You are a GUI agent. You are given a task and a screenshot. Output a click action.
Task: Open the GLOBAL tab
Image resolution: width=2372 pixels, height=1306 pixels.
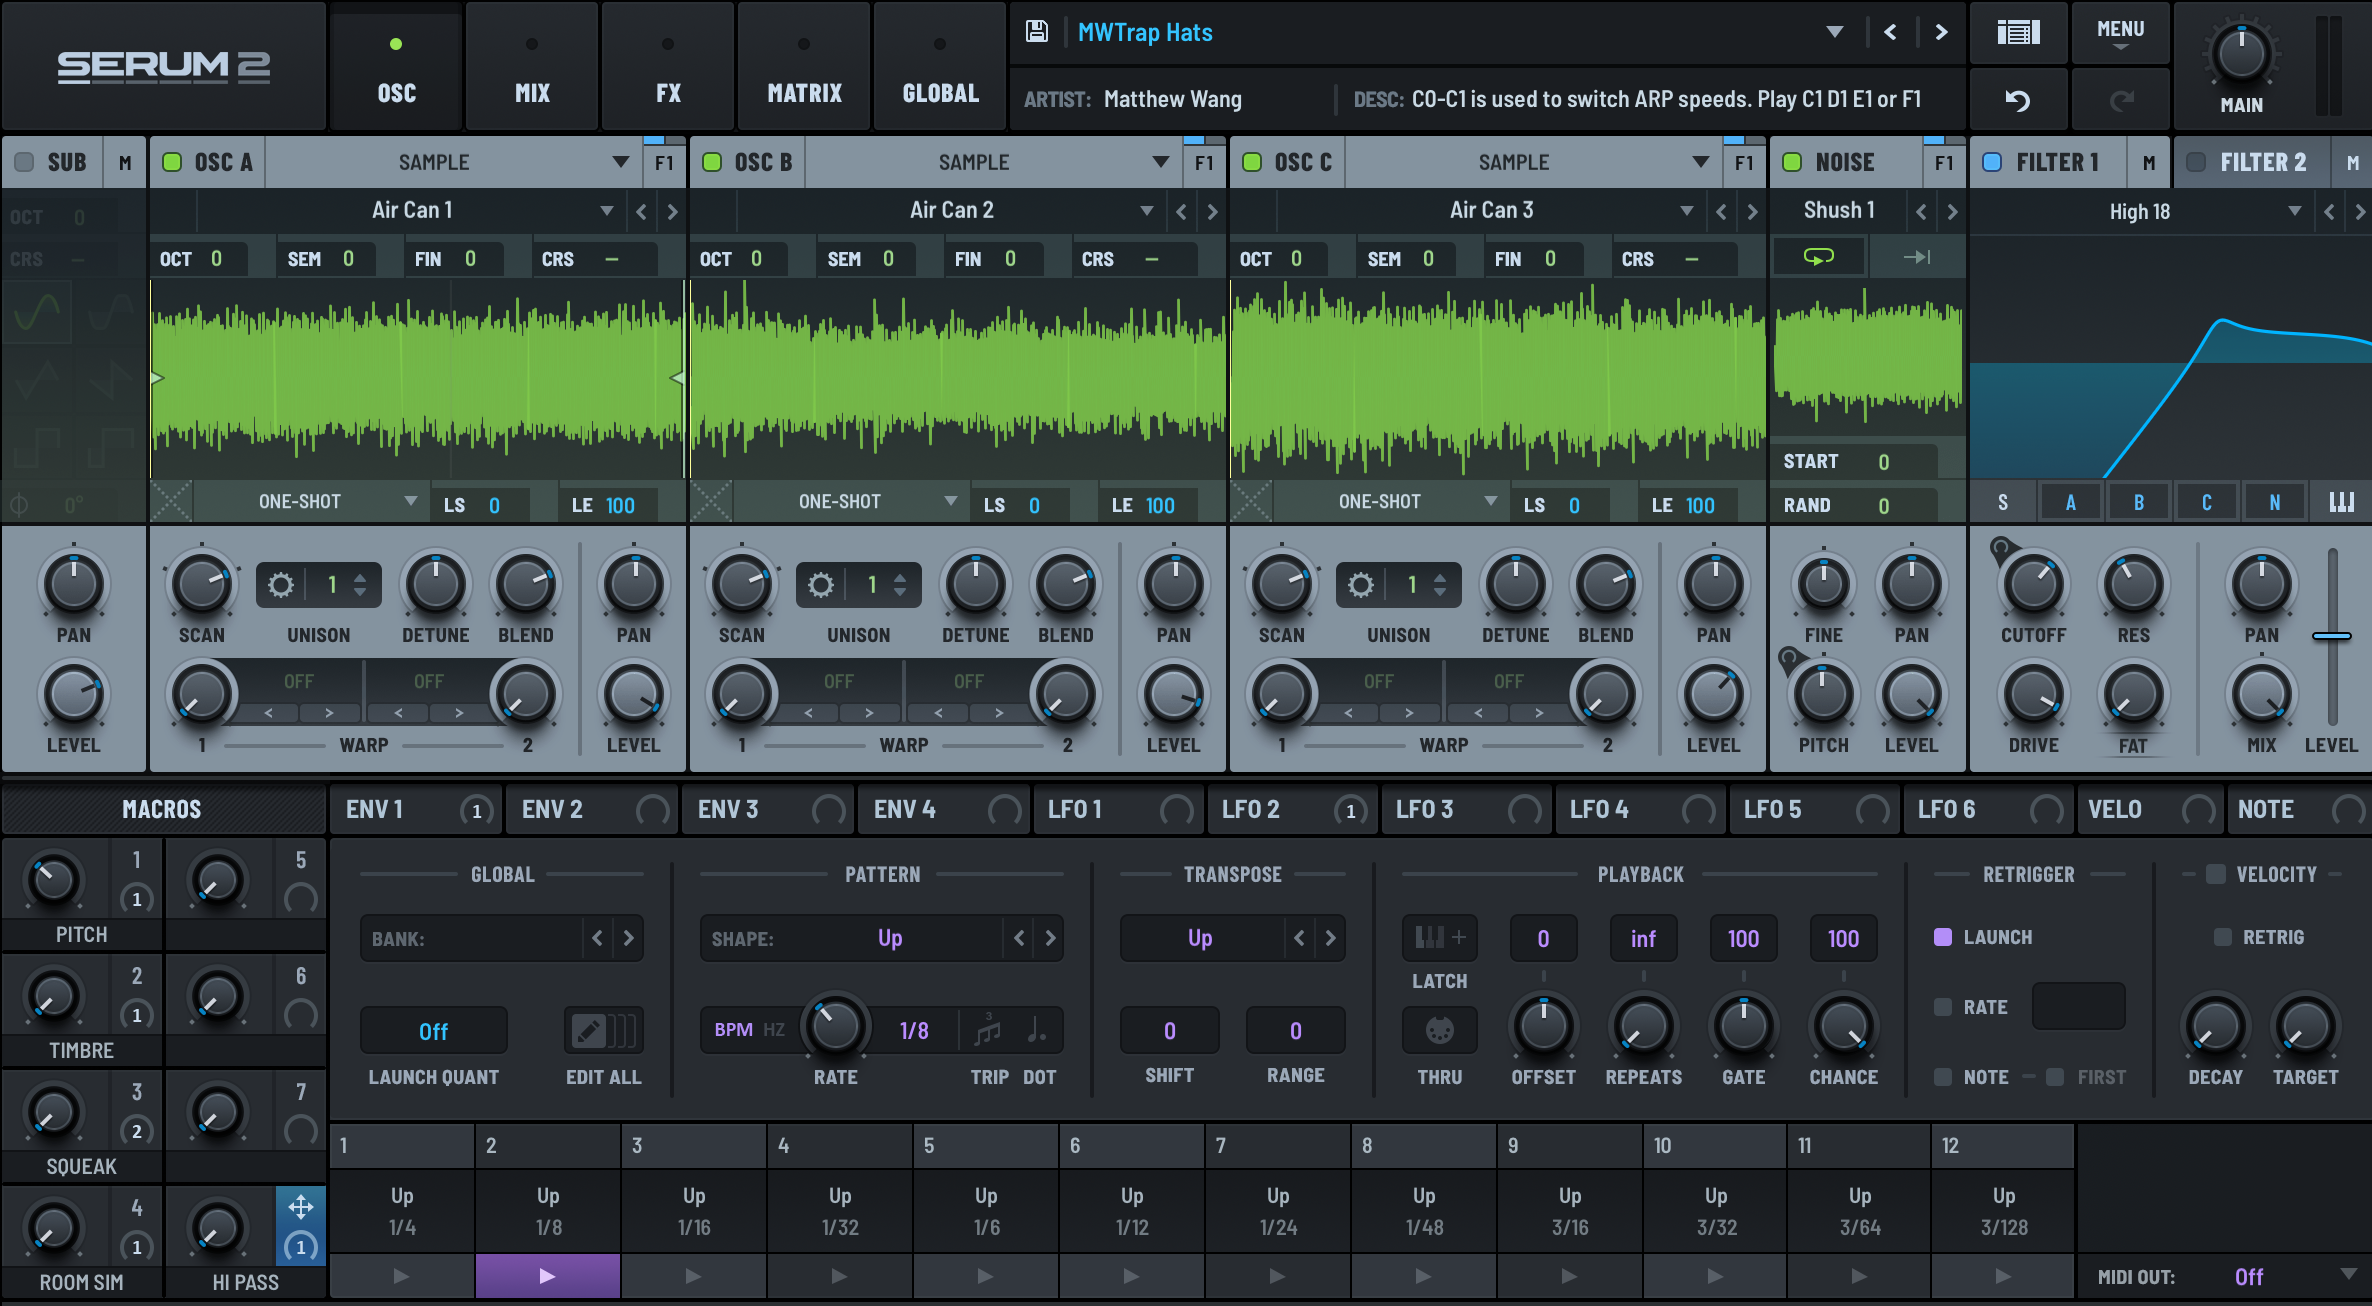940,66
